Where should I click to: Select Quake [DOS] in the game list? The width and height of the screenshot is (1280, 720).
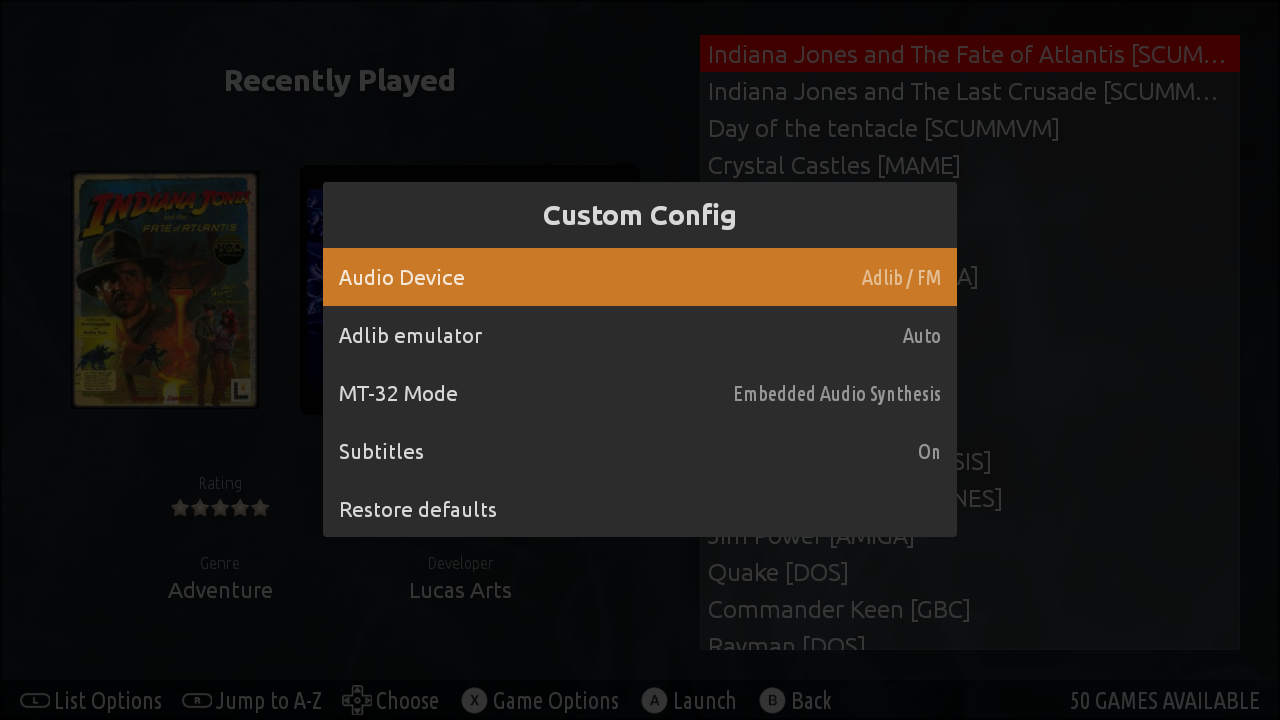tap(778, 573)
